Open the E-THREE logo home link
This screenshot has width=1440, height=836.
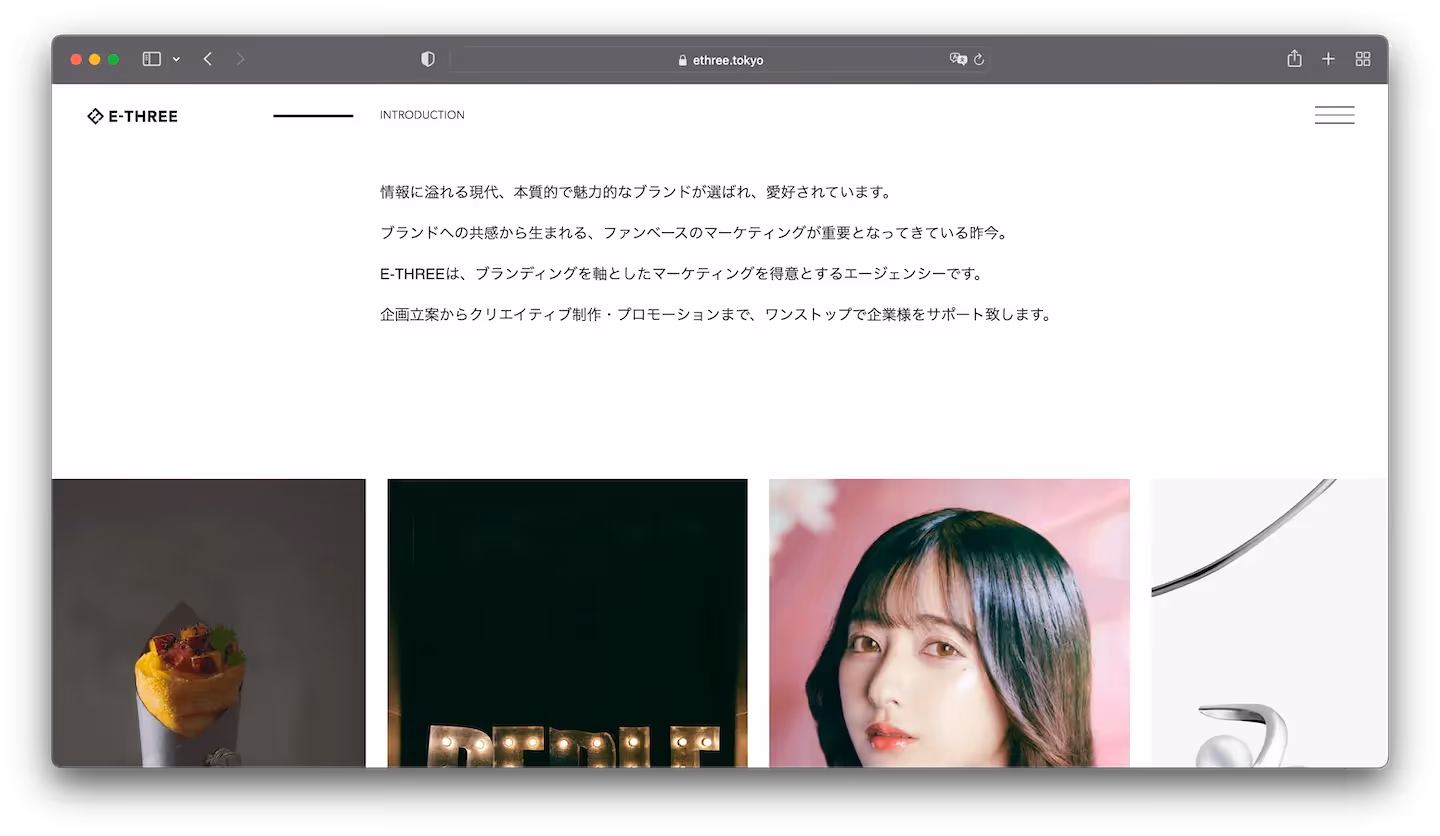(x=132, y=116)
